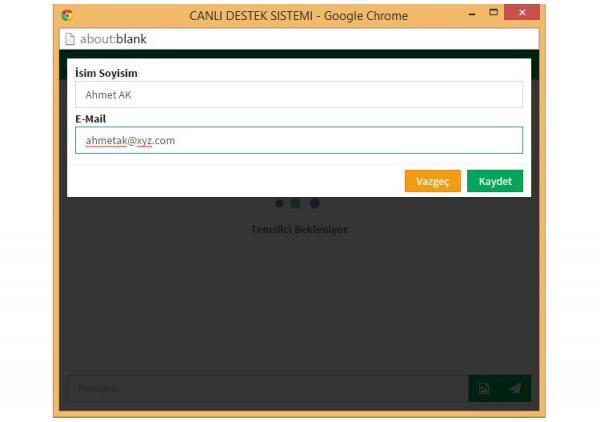Click the page document icon beside about:blank
Viewport: 600px width, 422px height.
[70, 39]
